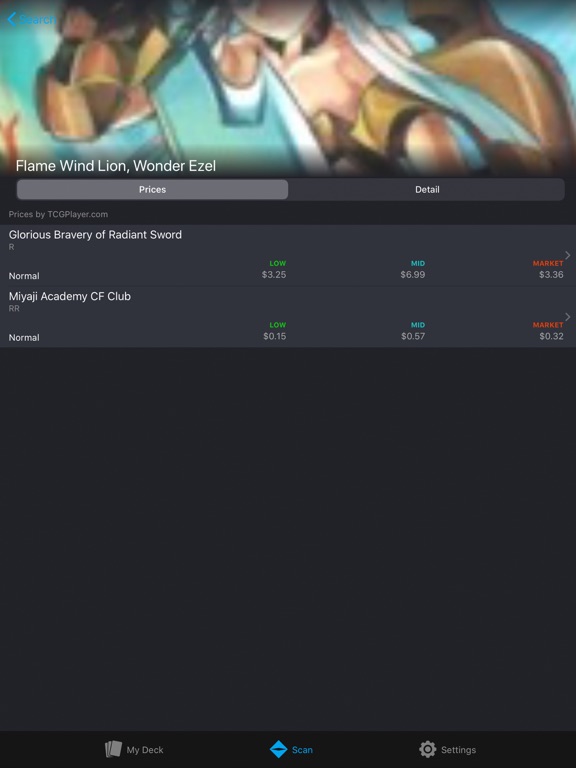Open the Glorious Bravery of Radiant Sword row

coord(288,255)
